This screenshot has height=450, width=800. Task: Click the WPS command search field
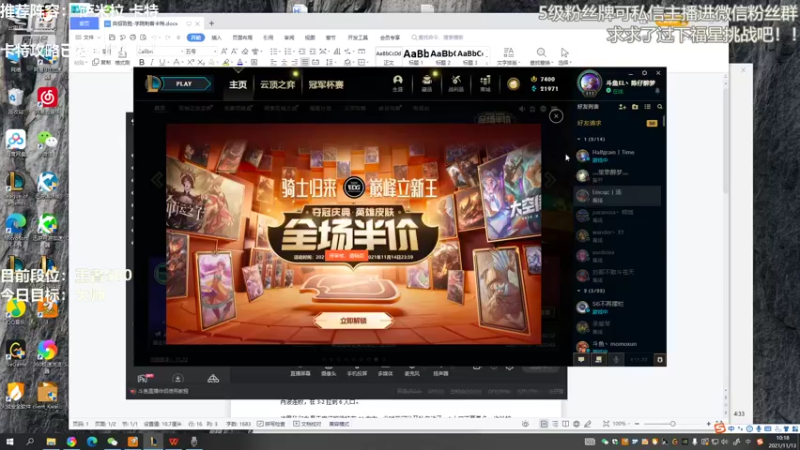[439, 38]
